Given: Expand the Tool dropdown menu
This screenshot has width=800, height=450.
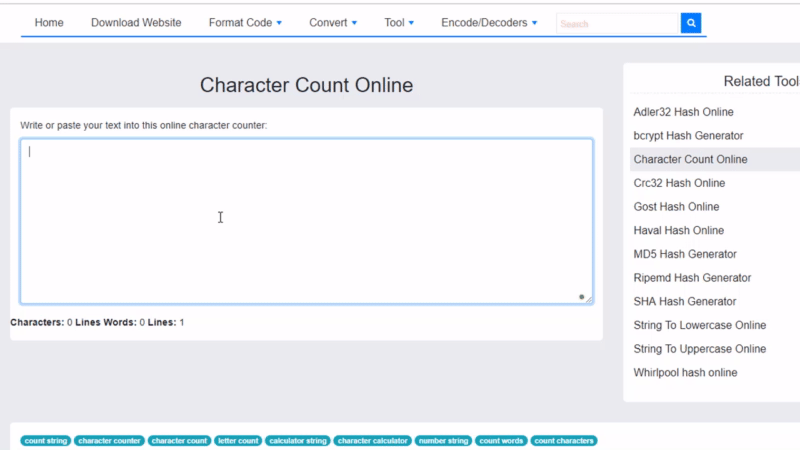Looking at the screenshot, I should (x=399, y=23).
